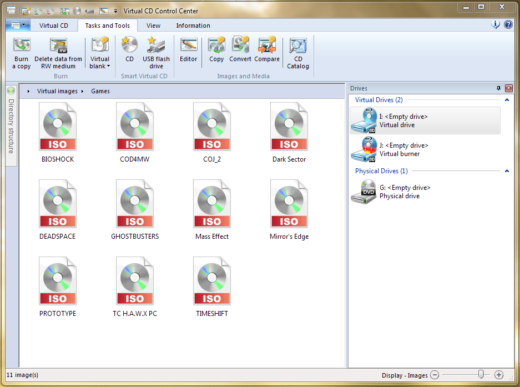Click the display size slider handle

[x=480, y=374]
